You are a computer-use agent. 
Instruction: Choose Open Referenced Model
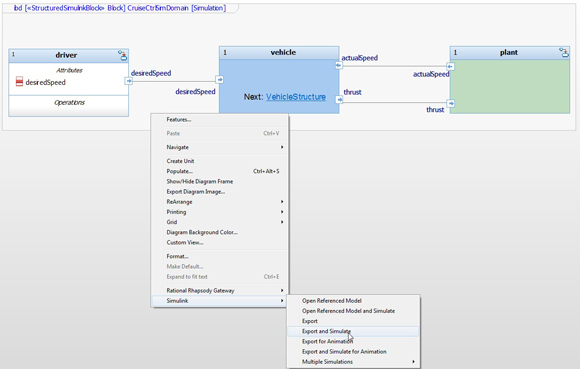tap(354, 301)
